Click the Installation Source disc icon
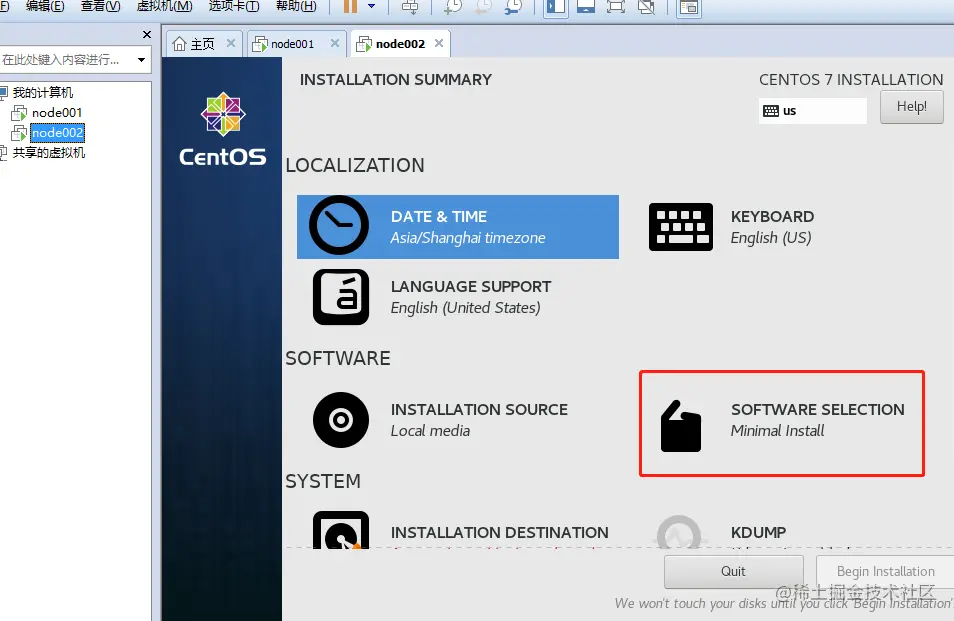 tap(341, 420)
